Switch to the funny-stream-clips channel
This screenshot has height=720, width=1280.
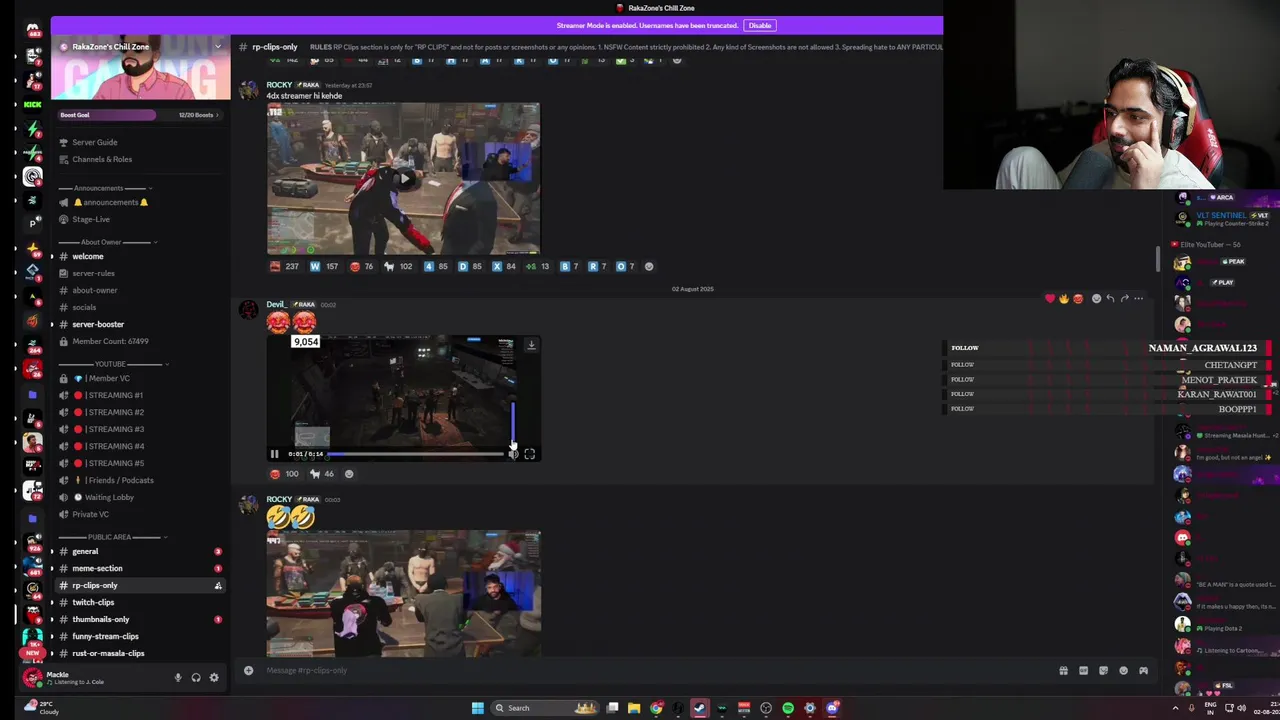click(105, 636)
